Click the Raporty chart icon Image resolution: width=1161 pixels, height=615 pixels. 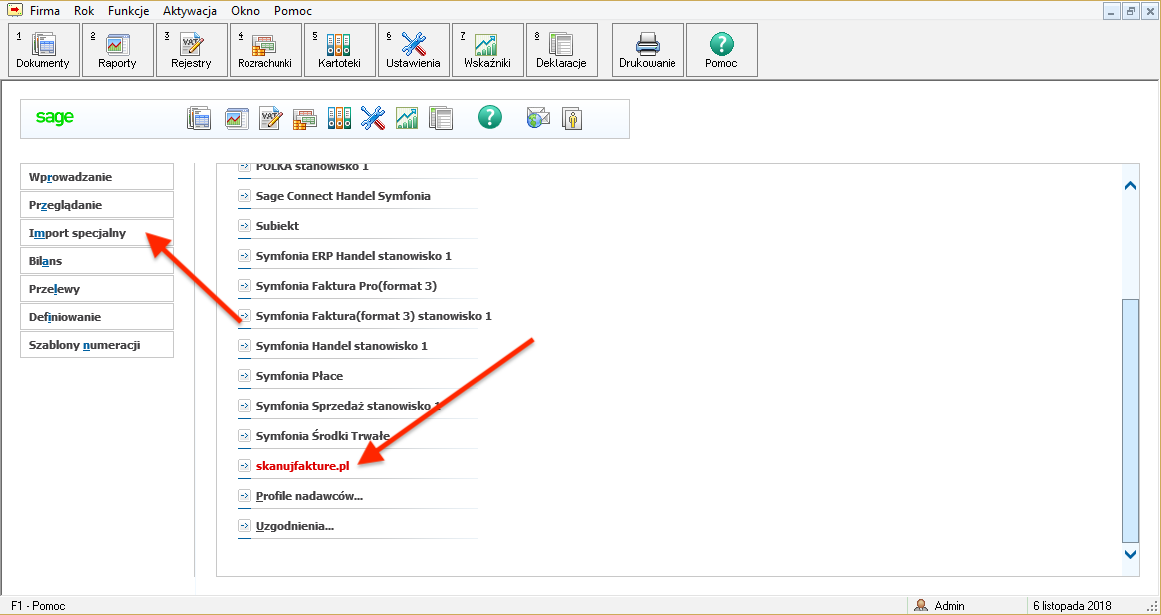(117, 50)
